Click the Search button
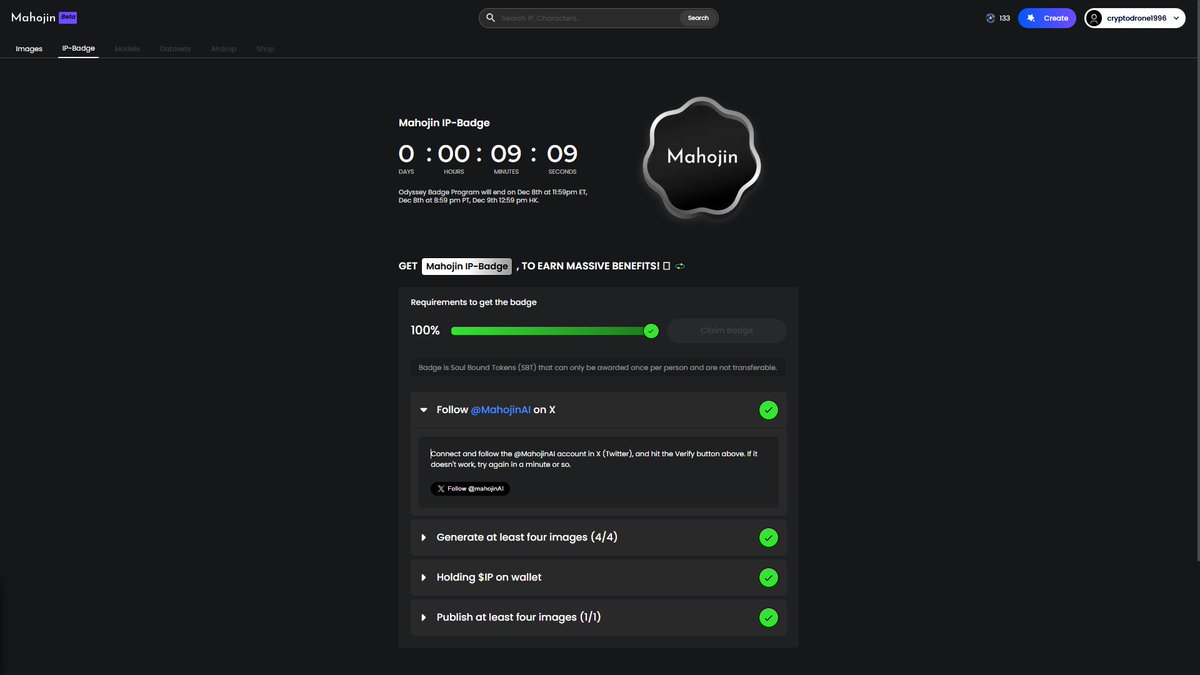The image size is (1200, 675). (x=698, y=18)
